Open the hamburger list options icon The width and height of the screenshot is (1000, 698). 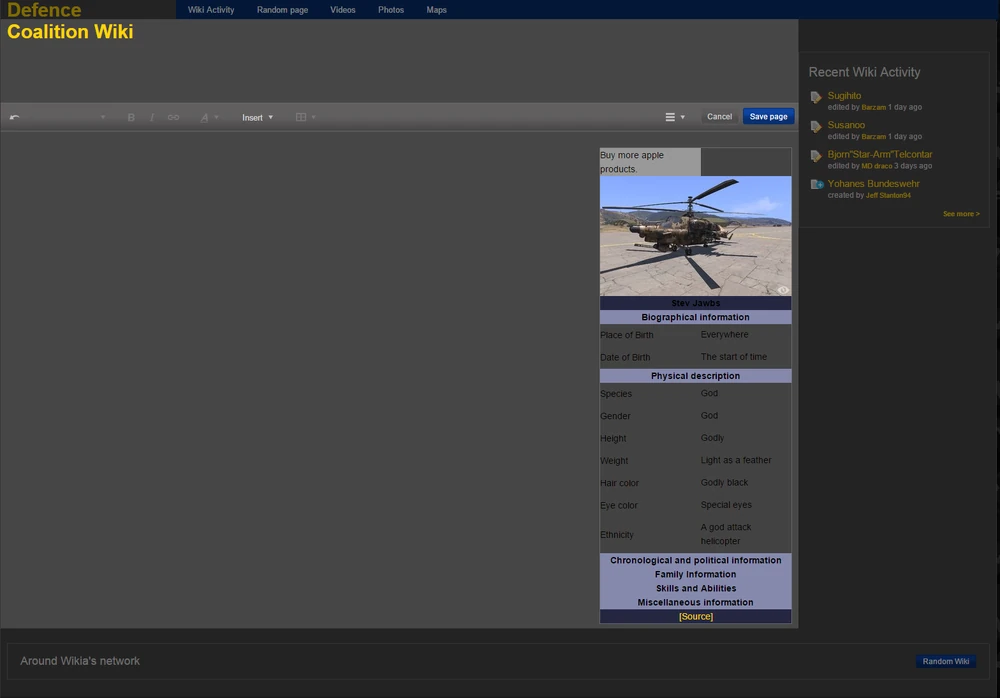[671, 117]
